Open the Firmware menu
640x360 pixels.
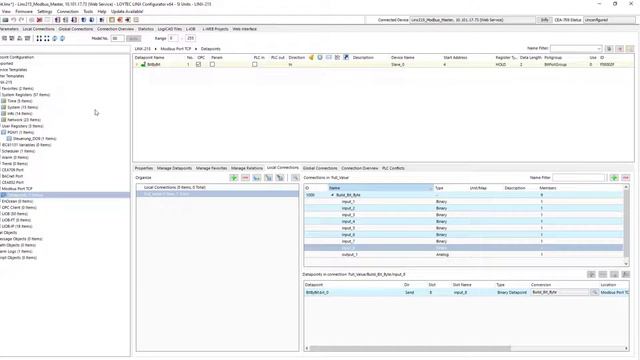coord(24,11)
